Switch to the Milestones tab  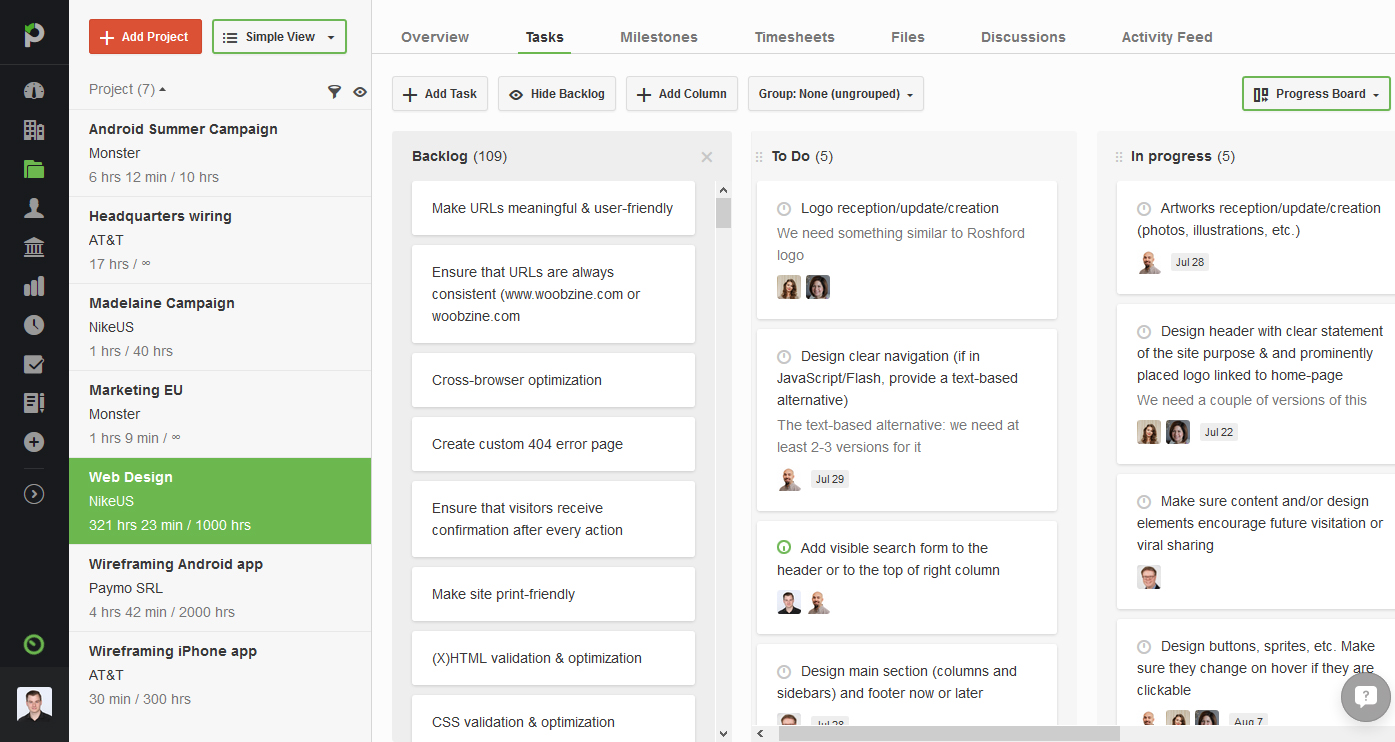(x=658, y=37)
